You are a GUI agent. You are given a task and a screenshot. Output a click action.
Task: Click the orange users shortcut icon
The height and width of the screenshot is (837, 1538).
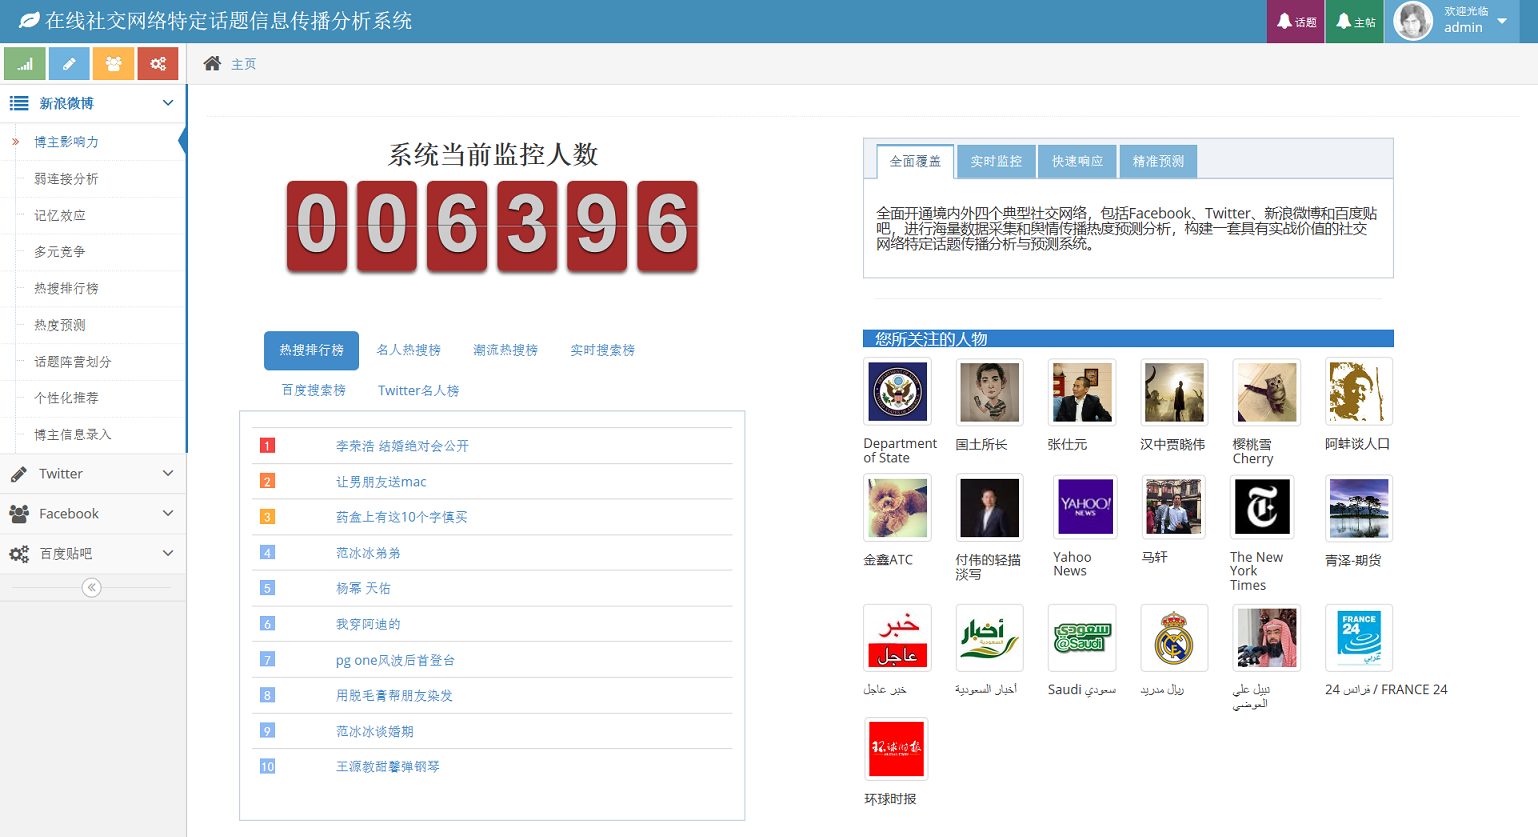[113, 64]
